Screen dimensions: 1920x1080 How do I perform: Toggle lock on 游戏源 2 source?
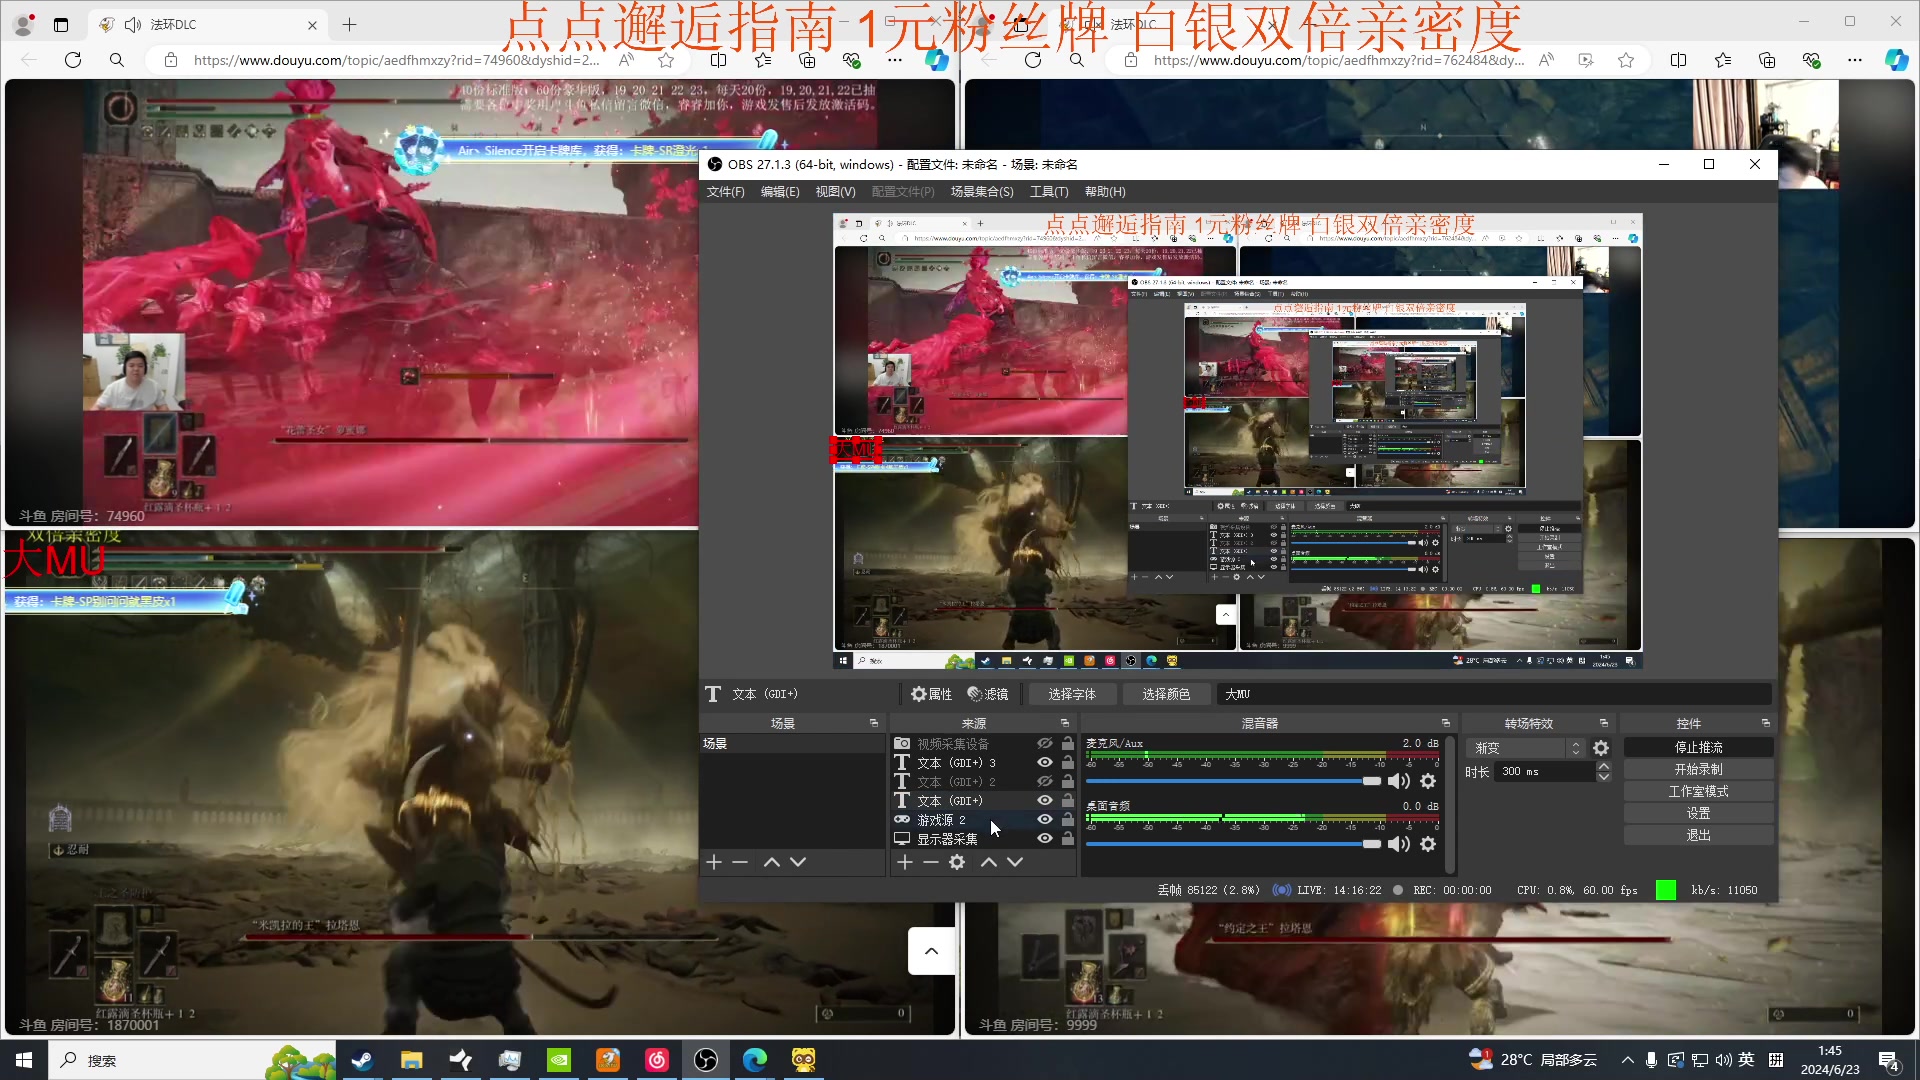pos(1068,820)
